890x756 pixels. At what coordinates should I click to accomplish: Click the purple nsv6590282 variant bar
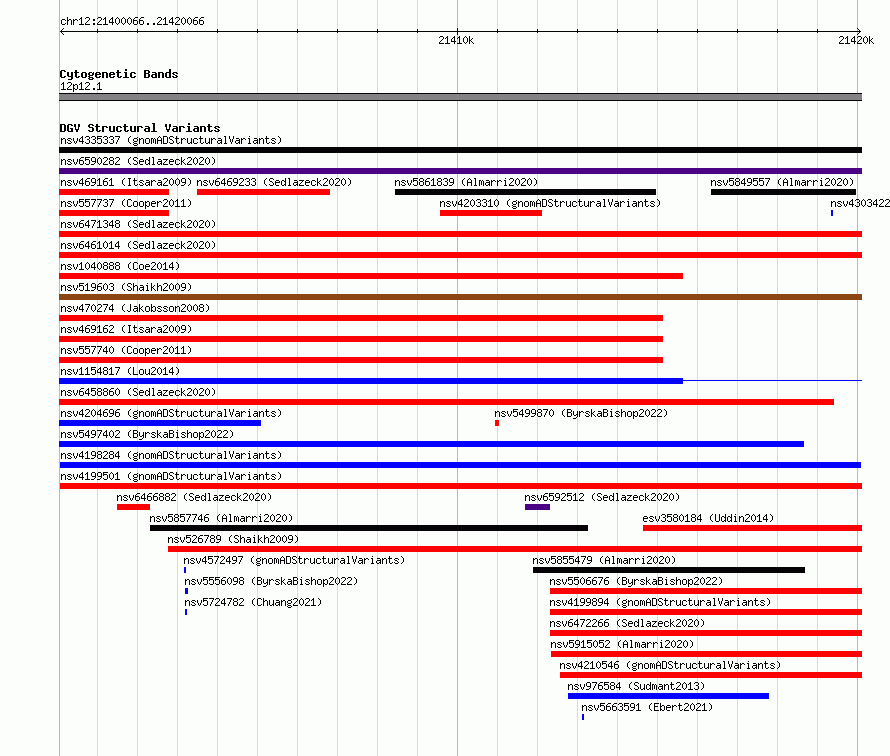click(460, 171)
